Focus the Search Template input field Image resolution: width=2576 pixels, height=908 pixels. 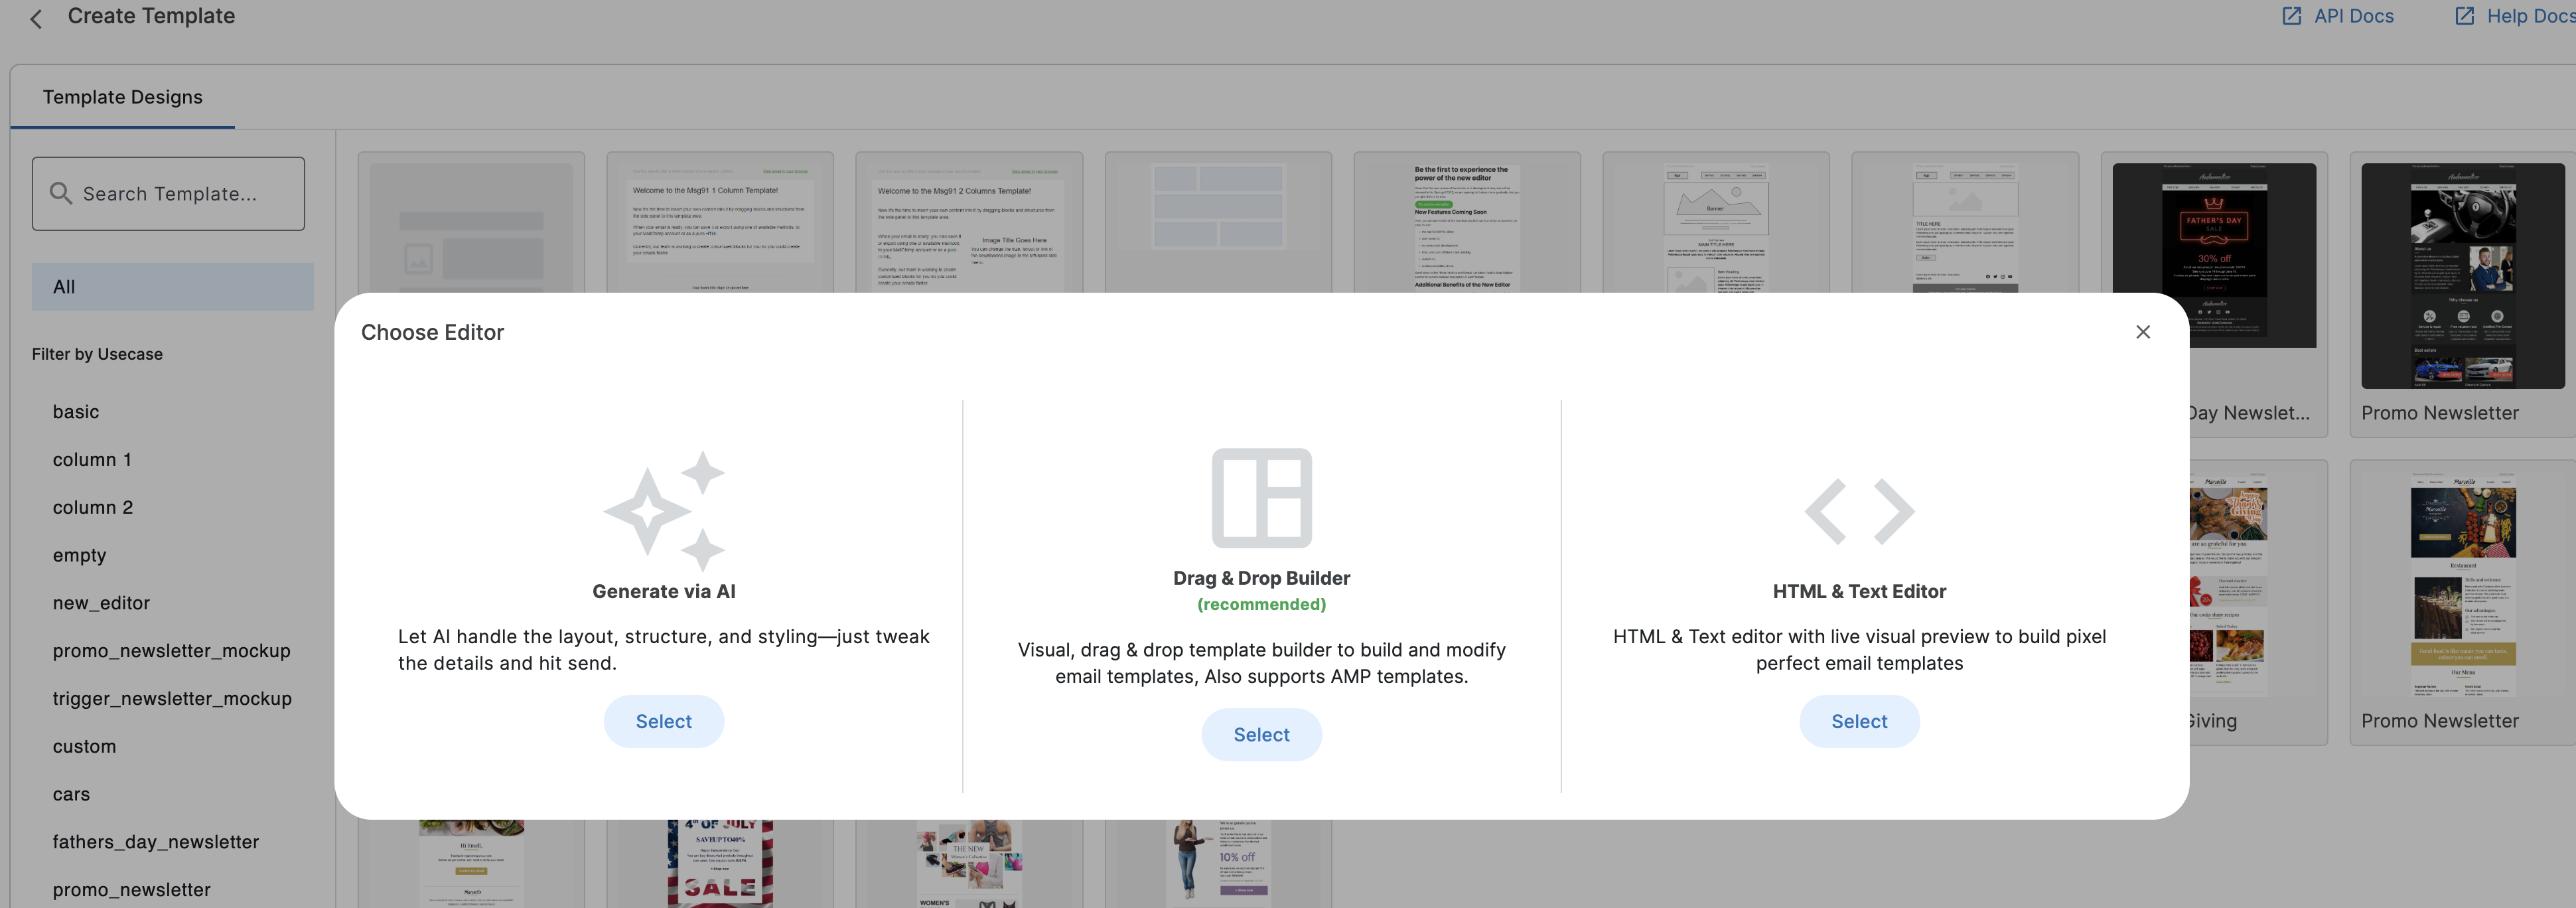[168, 193]
